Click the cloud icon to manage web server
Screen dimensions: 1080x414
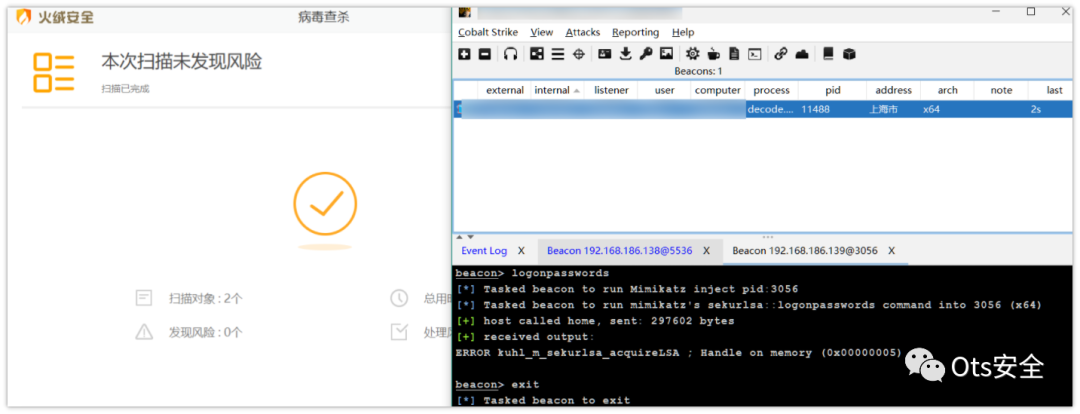[802, 54]
